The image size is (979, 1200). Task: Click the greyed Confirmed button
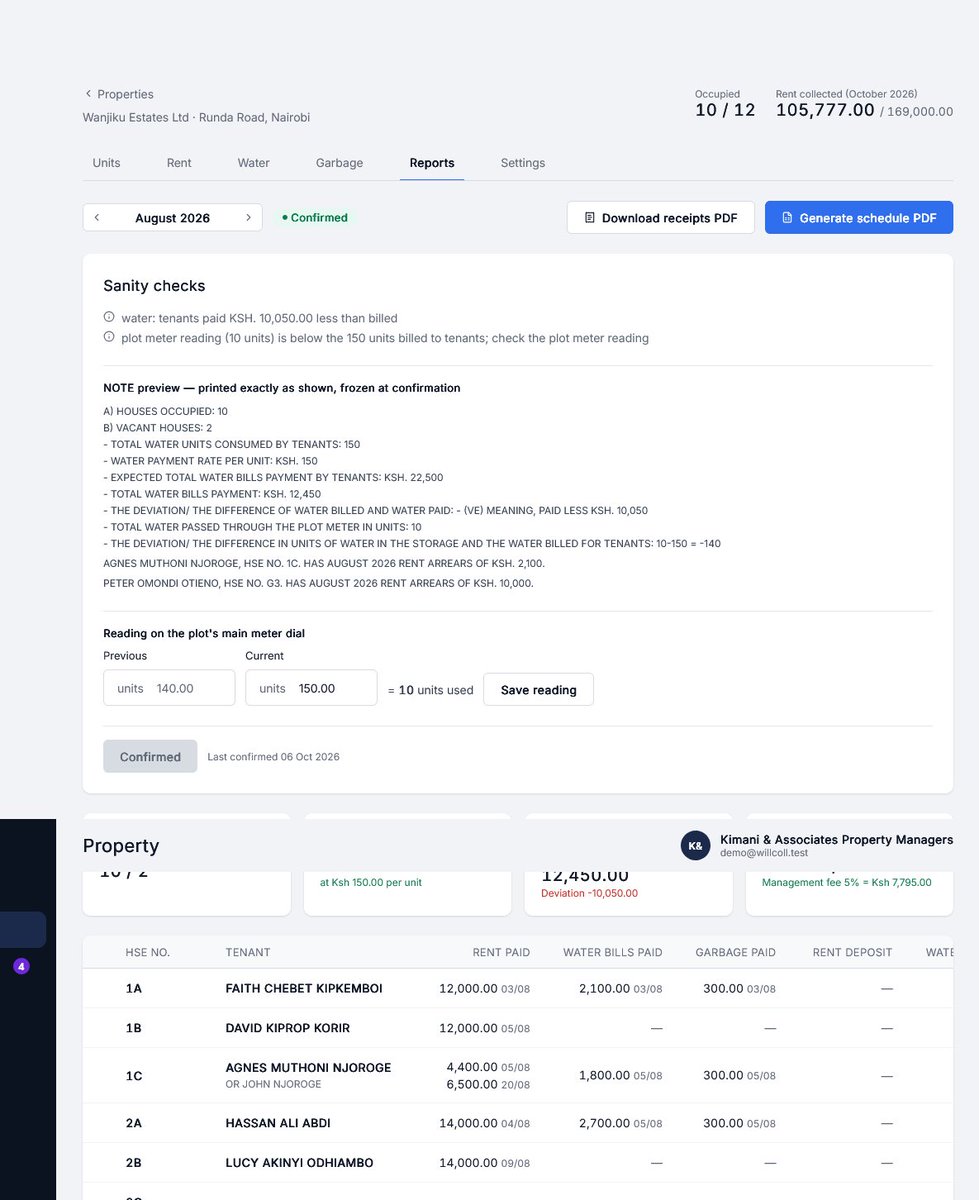tap(150, 757)
